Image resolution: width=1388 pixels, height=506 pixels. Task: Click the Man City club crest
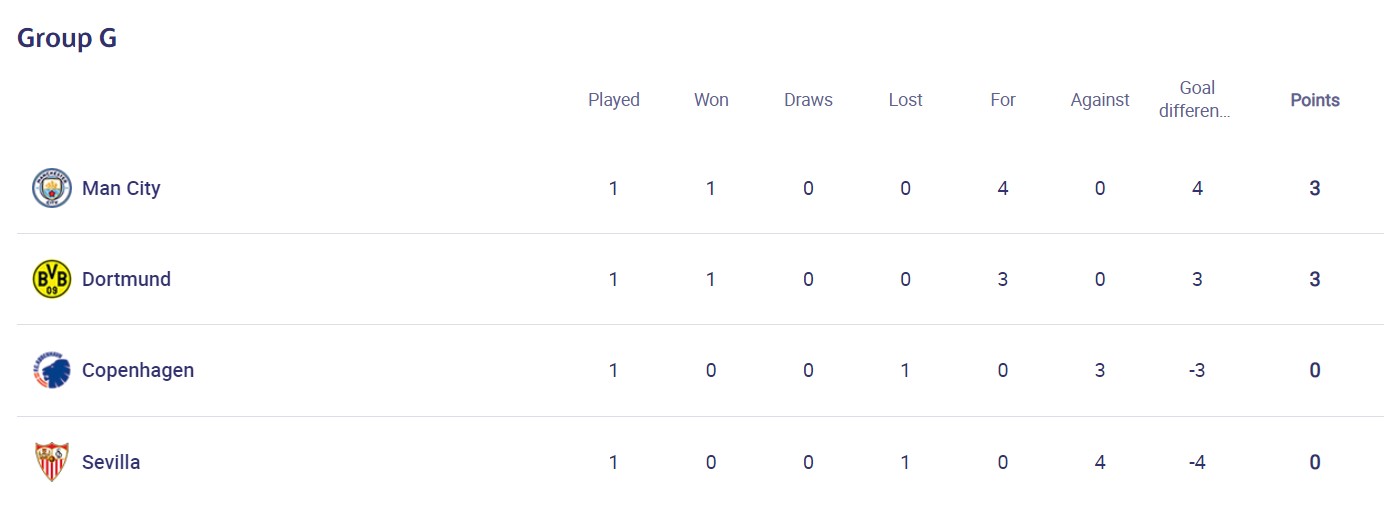click(51, 188)
